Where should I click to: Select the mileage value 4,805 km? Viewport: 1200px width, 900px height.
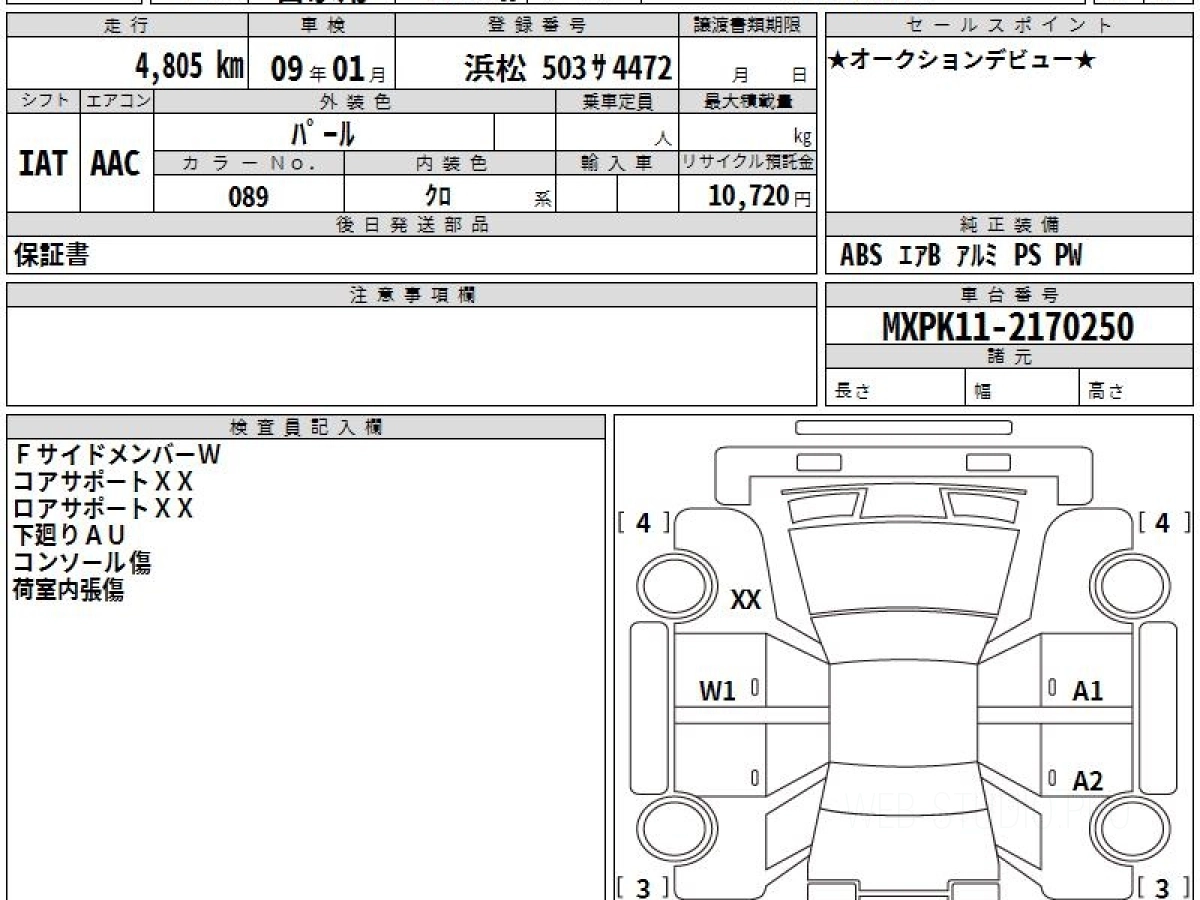coord(190,67)
